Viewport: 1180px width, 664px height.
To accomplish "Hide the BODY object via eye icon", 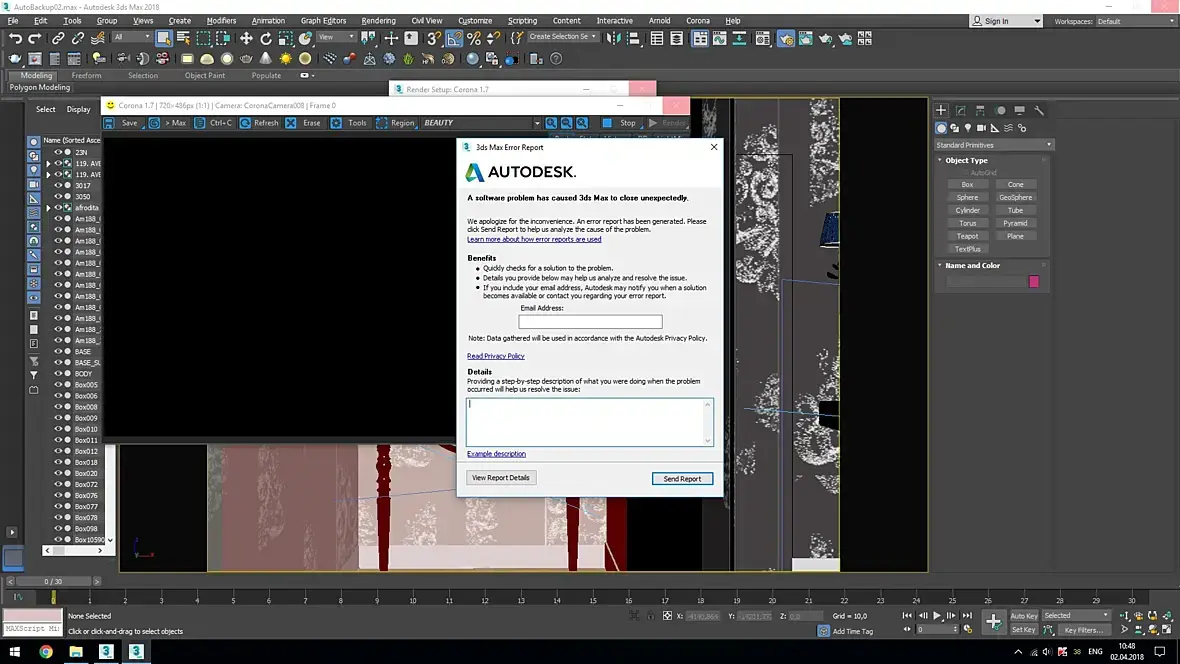I will click(x=58, y=373).
